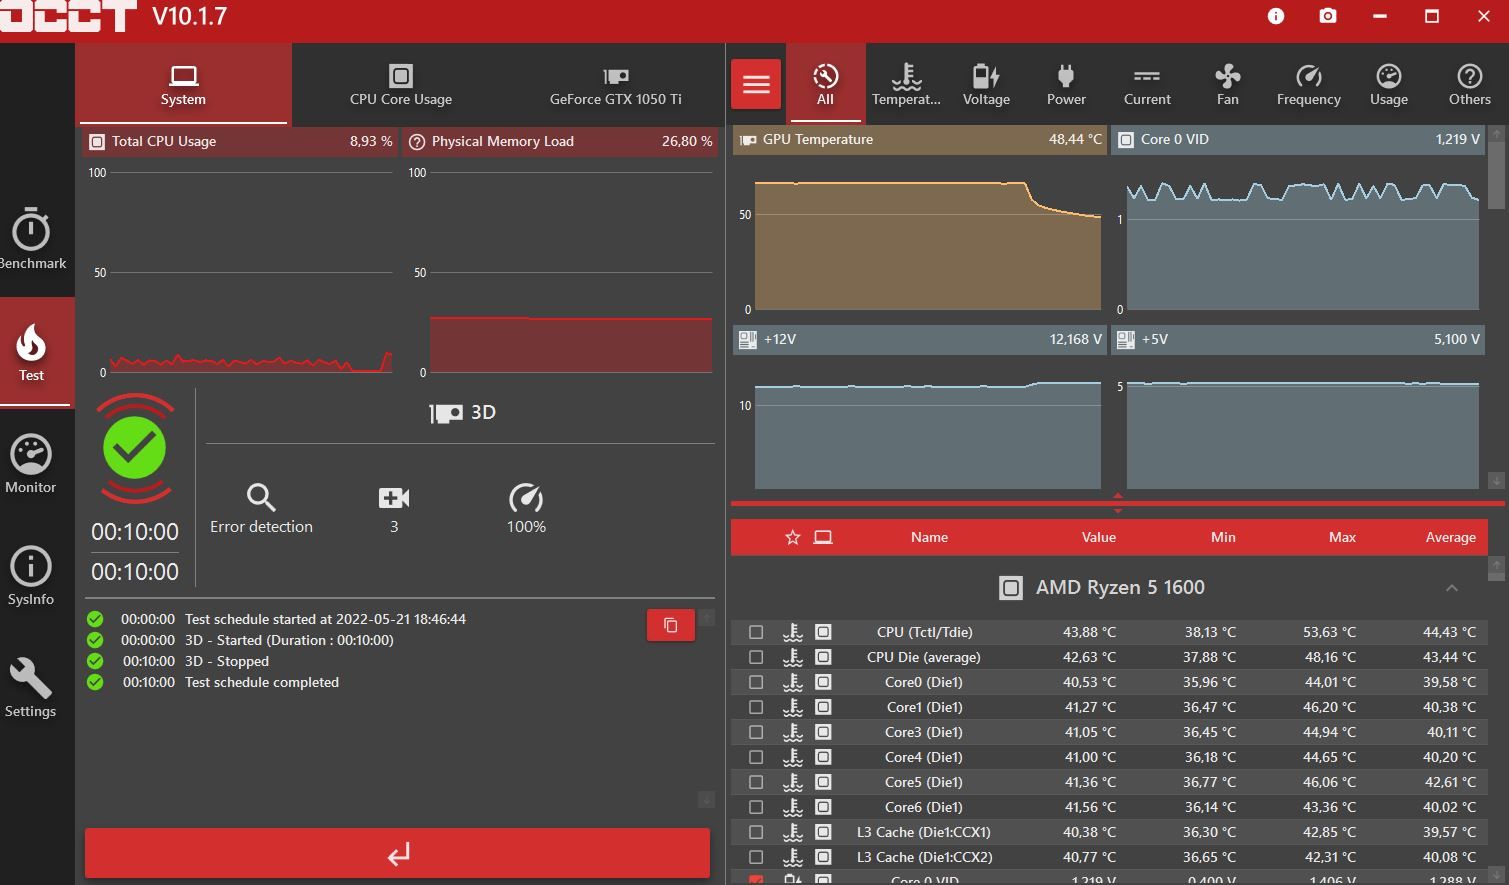
Task: Open the Current sensors tab
Action: point(1147,84)
